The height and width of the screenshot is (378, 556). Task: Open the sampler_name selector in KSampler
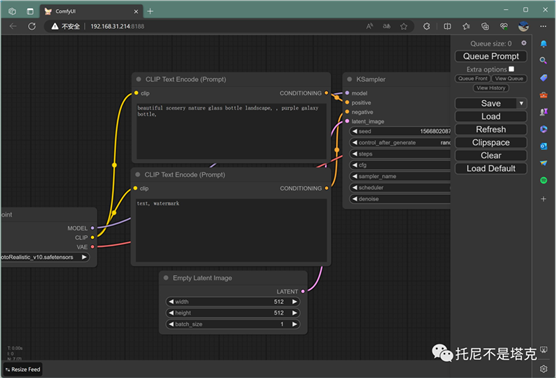click(x=400, y=176)
